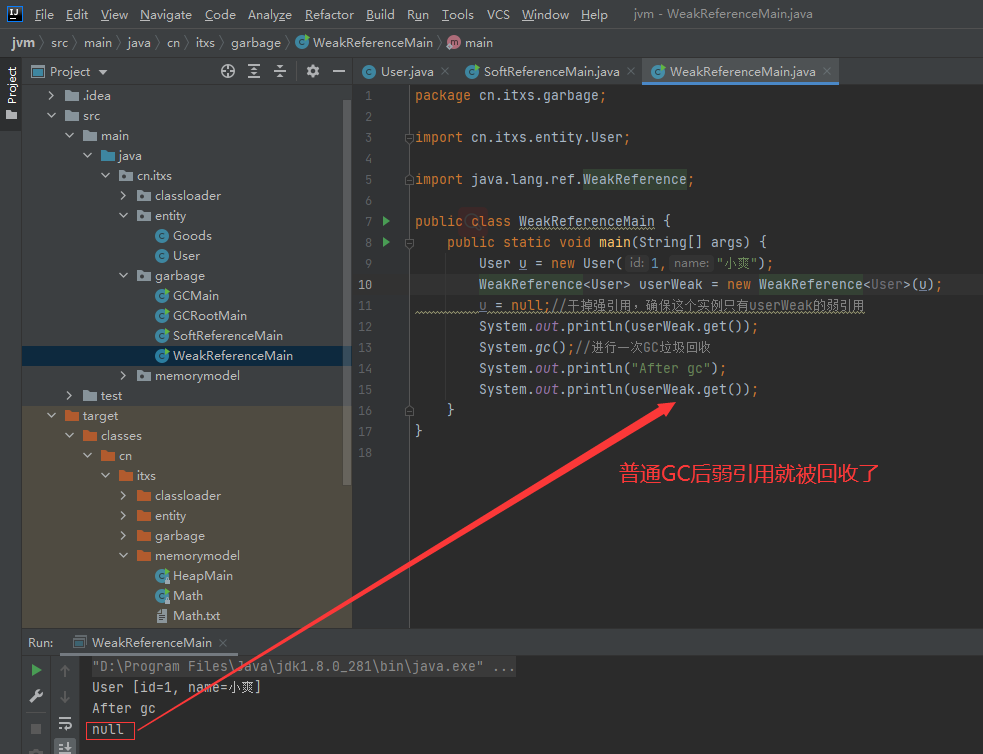The width and height of the screenshot is (983, 754).
Task: Click Collapse All icon in Project panel
Action: 280,71
